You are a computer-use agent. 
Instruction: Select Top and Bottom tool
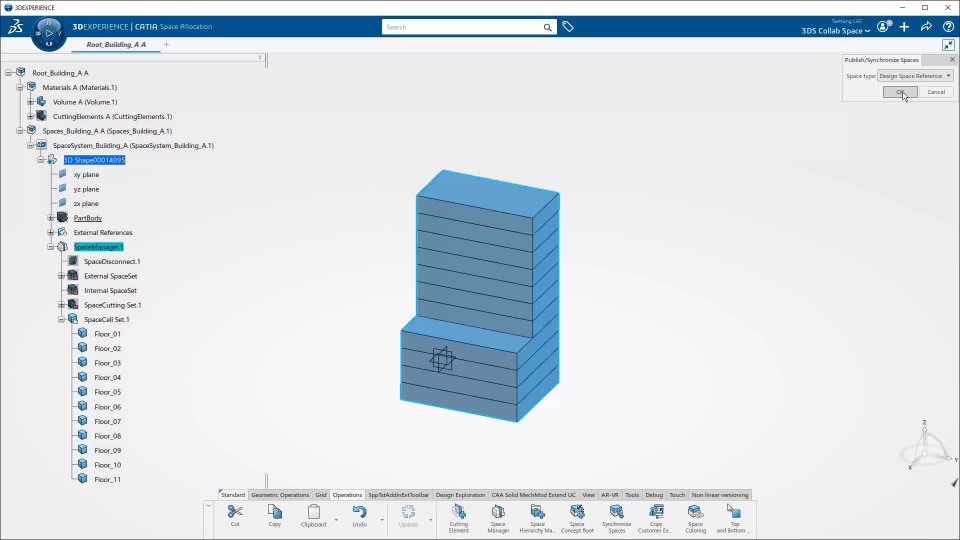pos(734,518)
